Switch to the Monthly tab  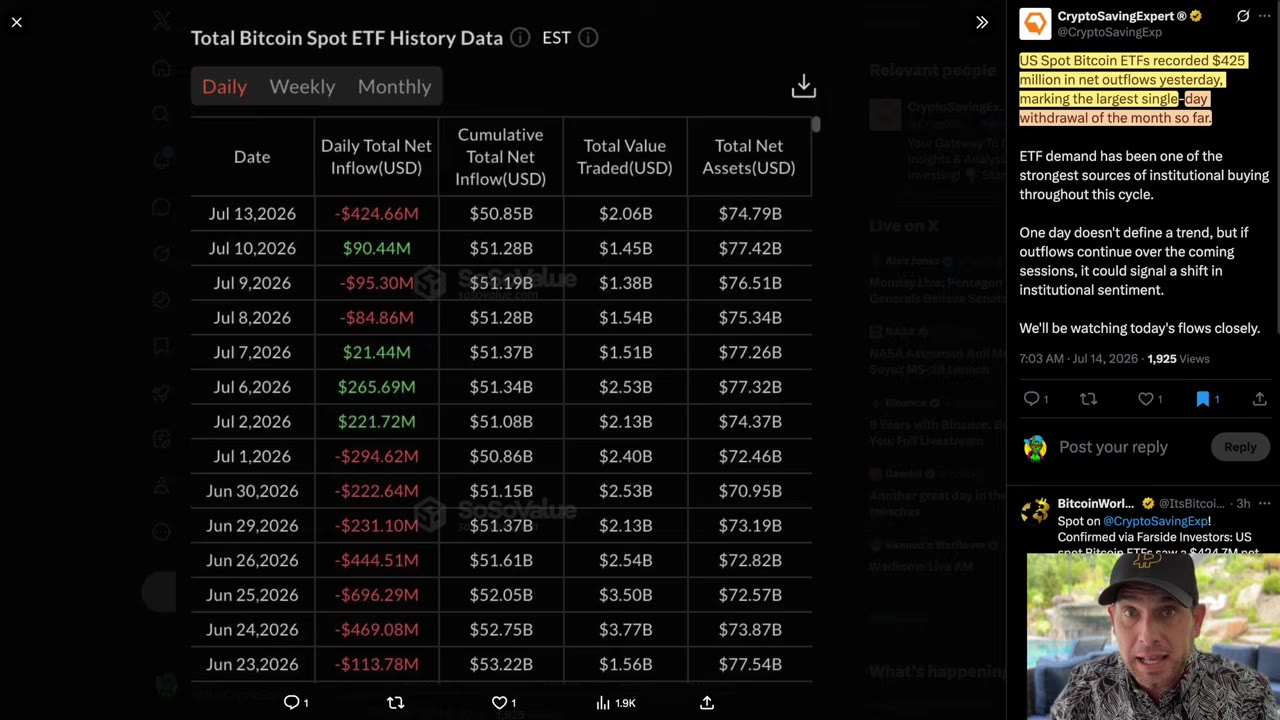[x=394, y=87]
